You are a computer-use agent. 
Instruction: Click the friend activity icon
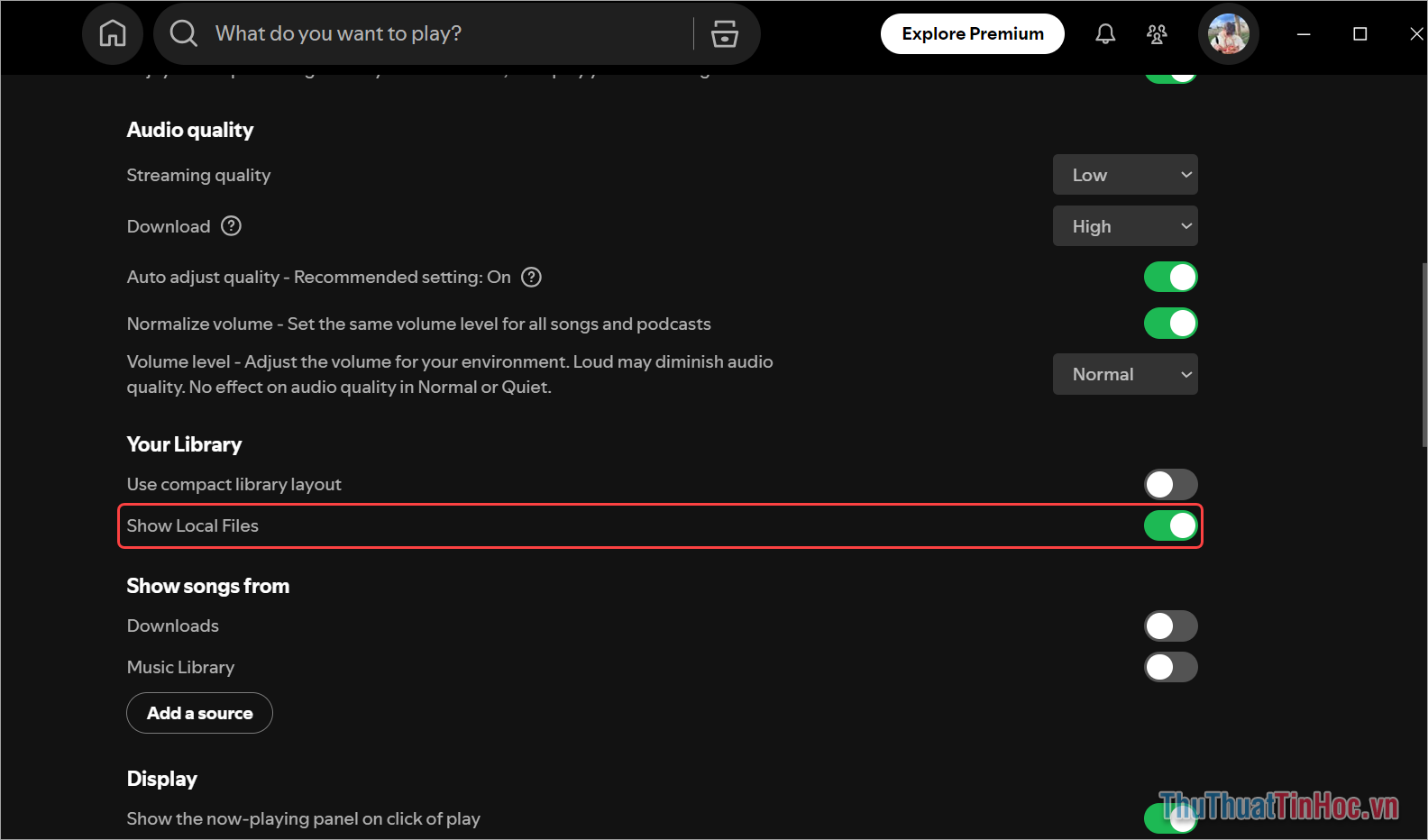click(x=1157, y=33)
